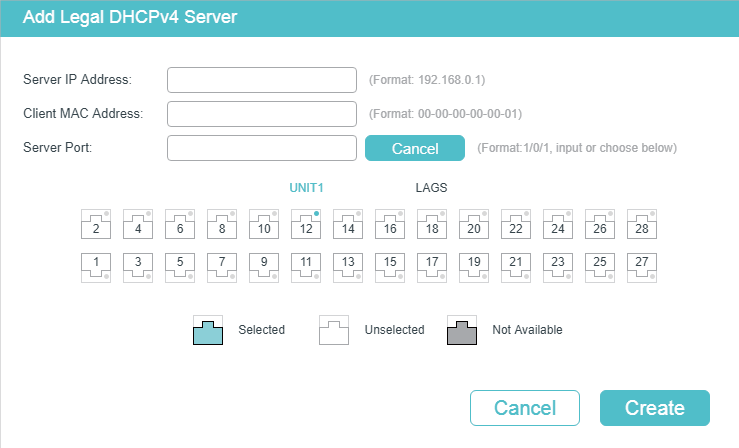Select port 24 icon

[558, 224]
